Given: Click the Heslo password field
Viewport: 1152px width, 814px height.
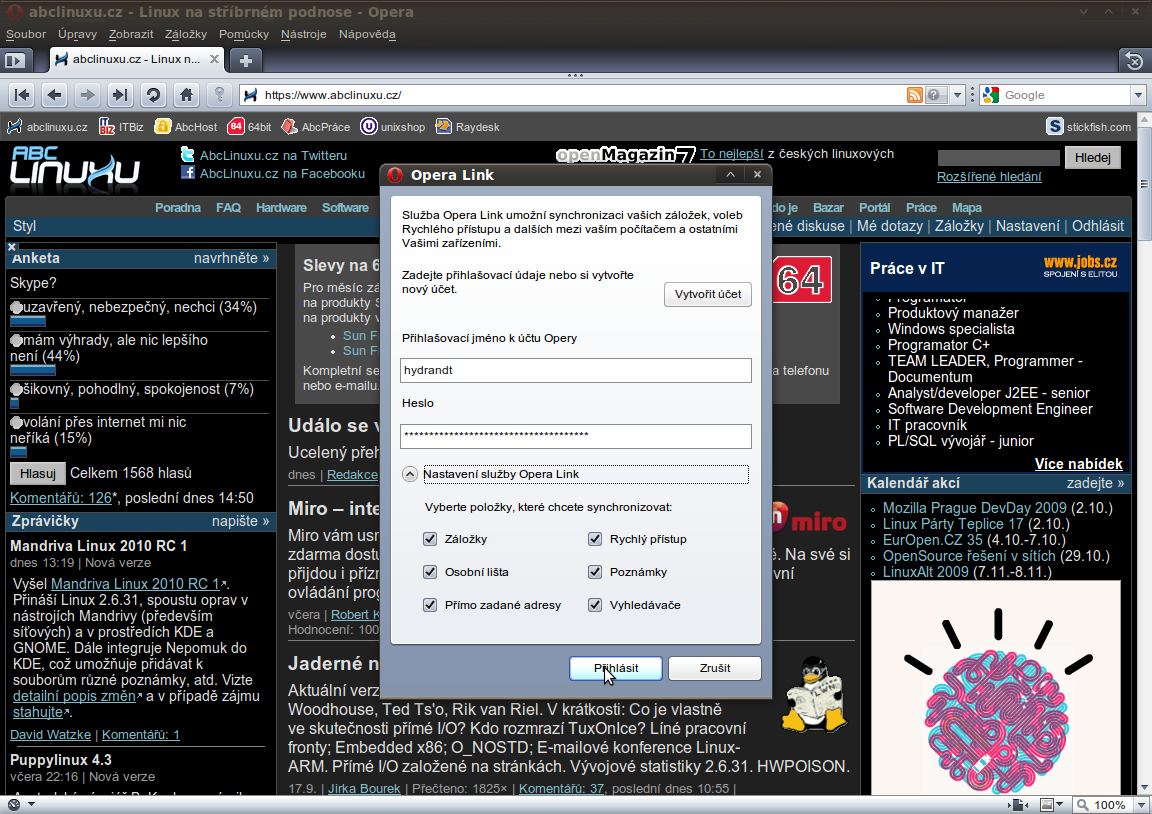Looking at the screenshot, I should point(576,436).
